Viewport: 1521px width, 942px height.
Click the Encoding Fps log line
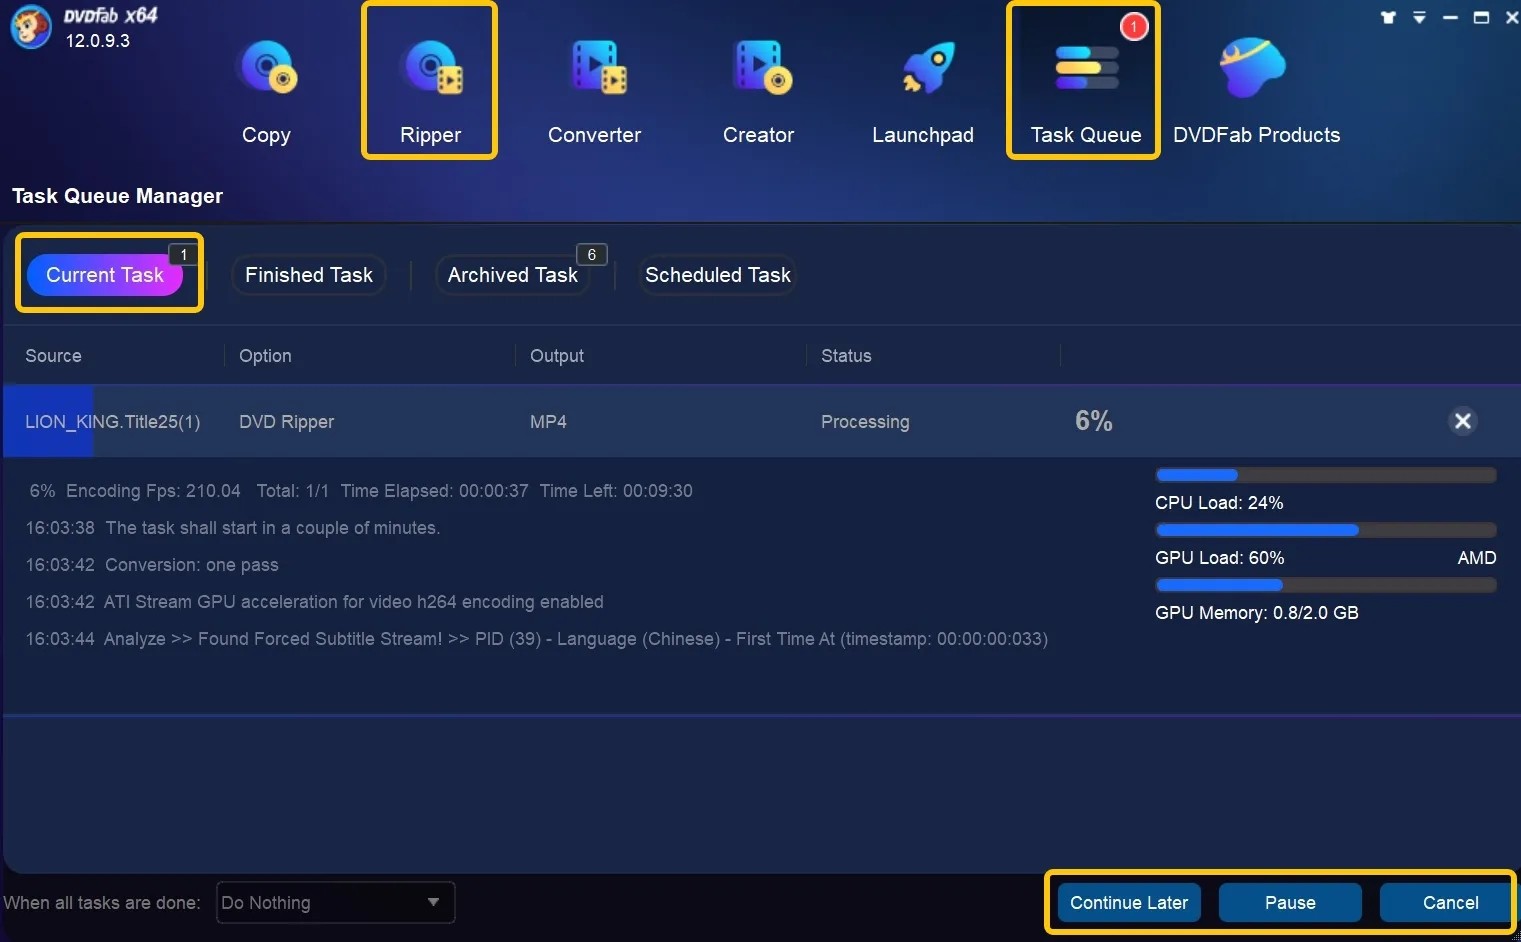point(361,491)
